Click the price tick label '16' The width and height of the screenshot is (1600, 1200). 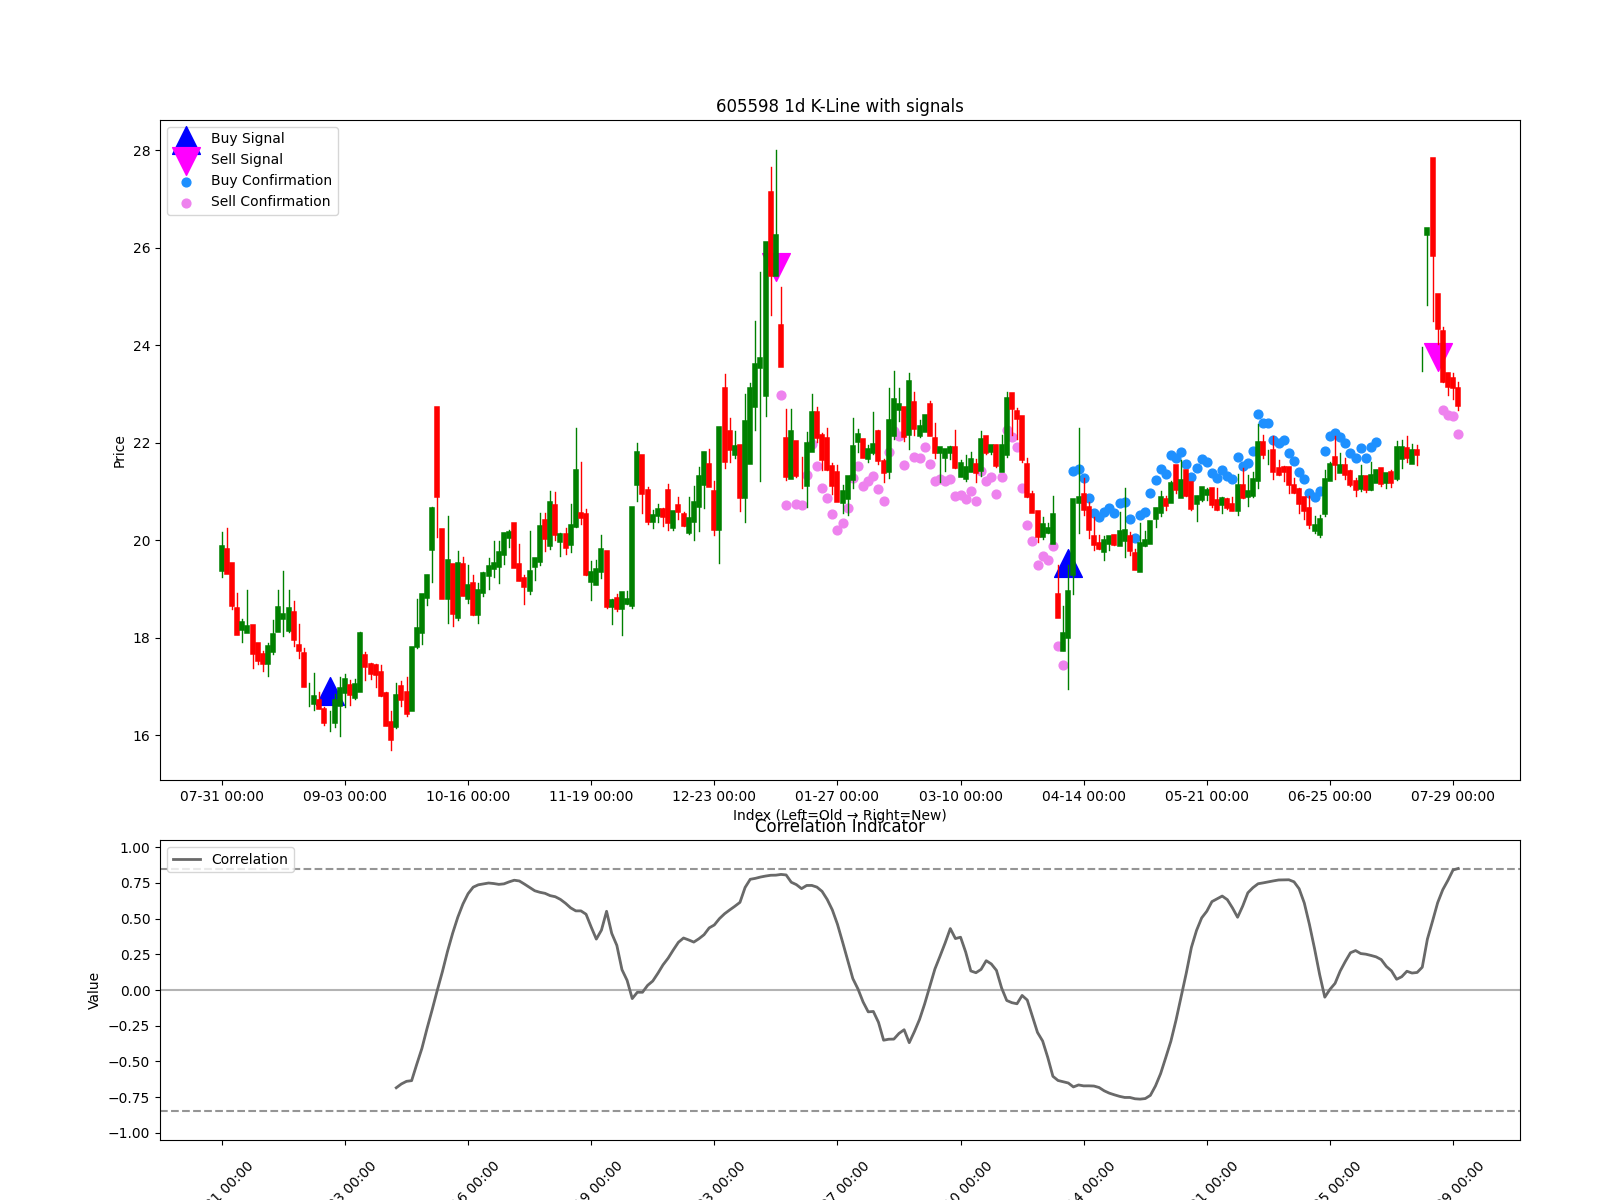[141, 736]
